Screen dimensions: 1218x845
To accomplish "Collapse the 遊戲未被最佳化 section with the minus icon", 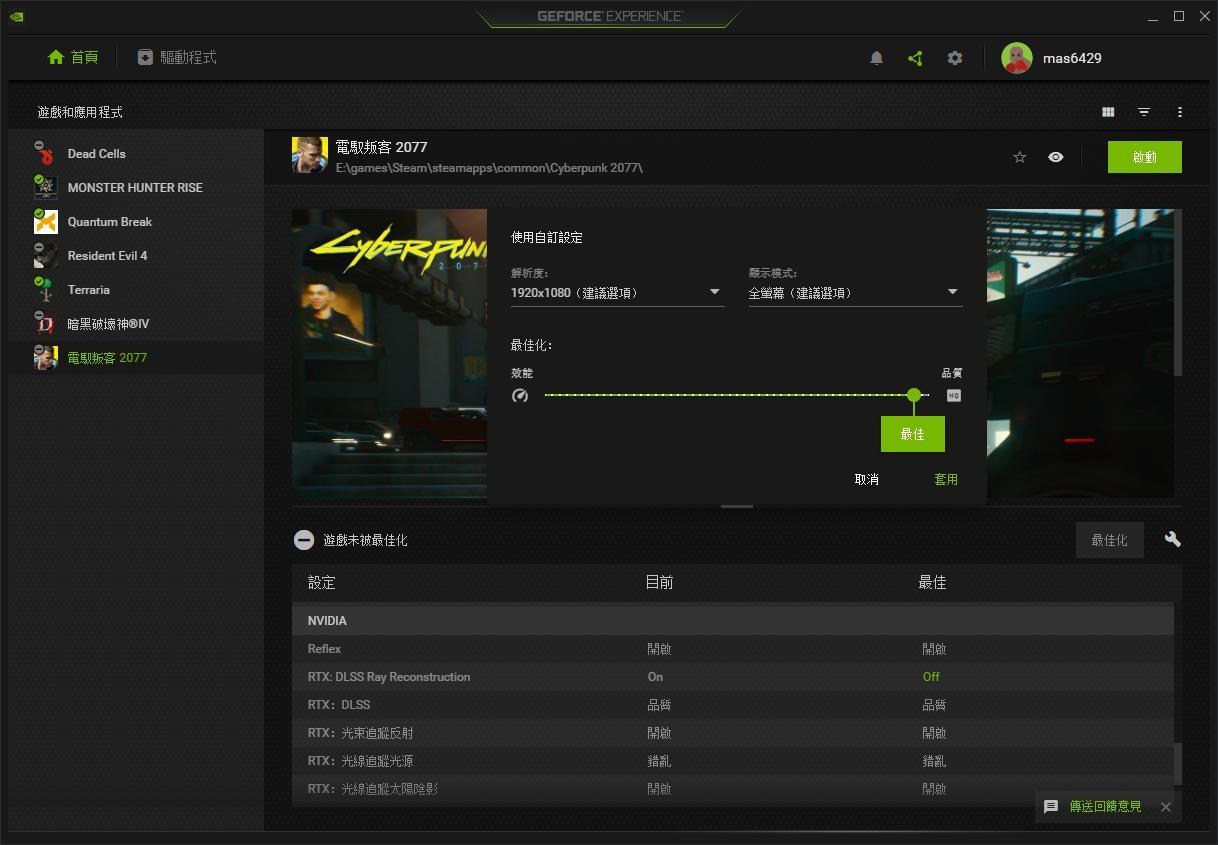I will point(304,539).
